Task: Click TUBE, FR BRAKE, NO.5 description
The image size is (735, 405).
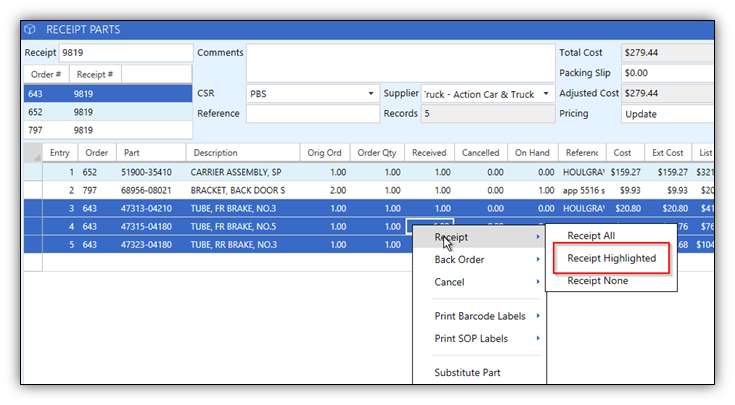Action: click(x=242, y=226)
